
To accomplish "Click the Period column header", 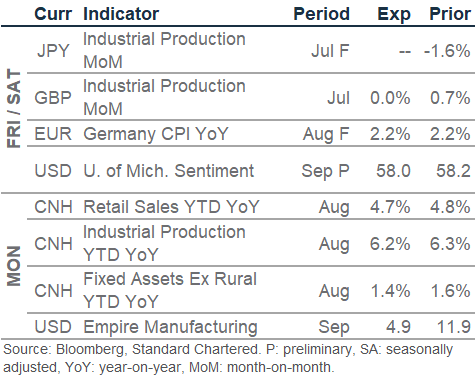I will 321,14.
